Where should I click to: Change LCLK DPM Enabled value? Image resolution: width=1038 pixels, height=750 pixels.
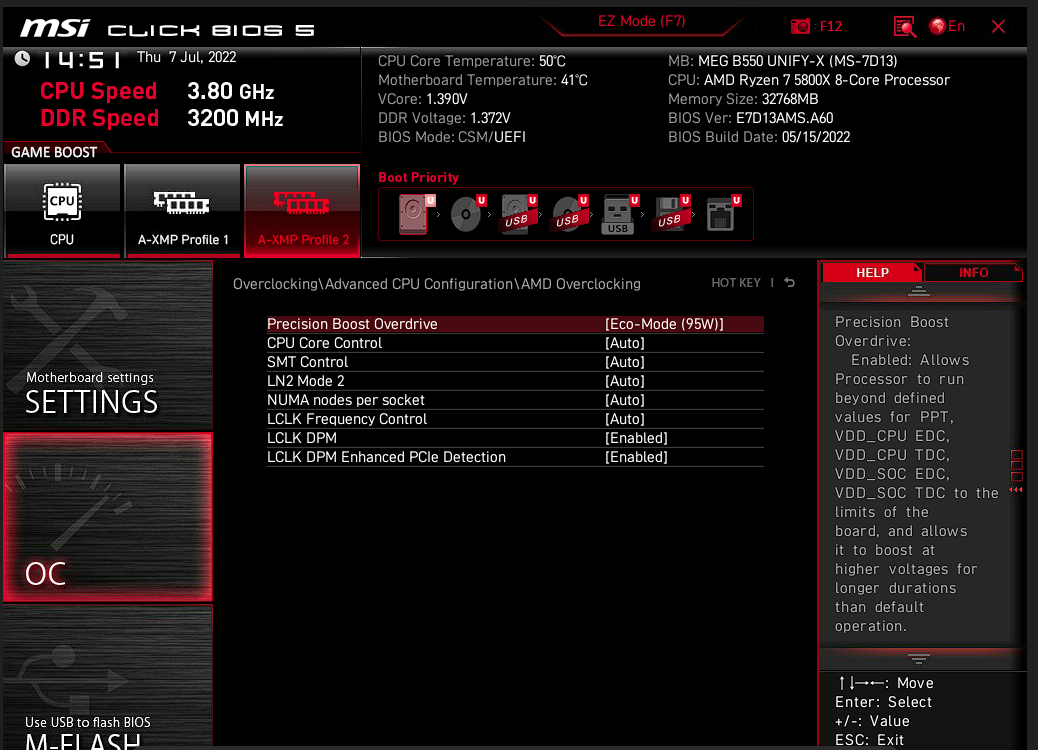(636, 438)
